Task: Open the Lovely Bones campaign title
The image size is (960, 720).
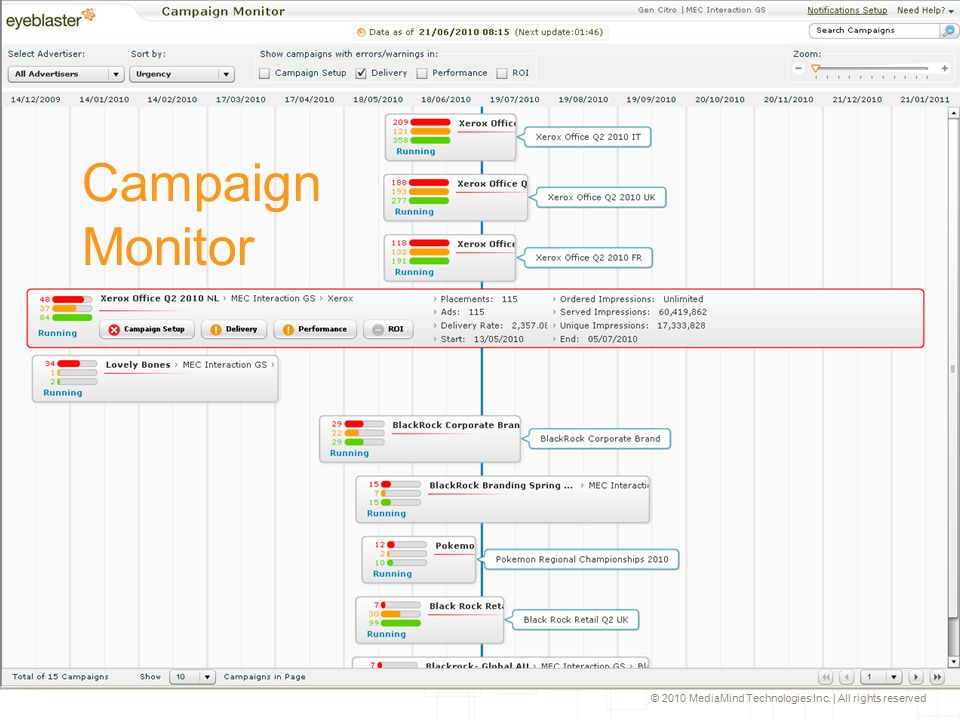Action: pyautogui.click(x=138, y=365)
